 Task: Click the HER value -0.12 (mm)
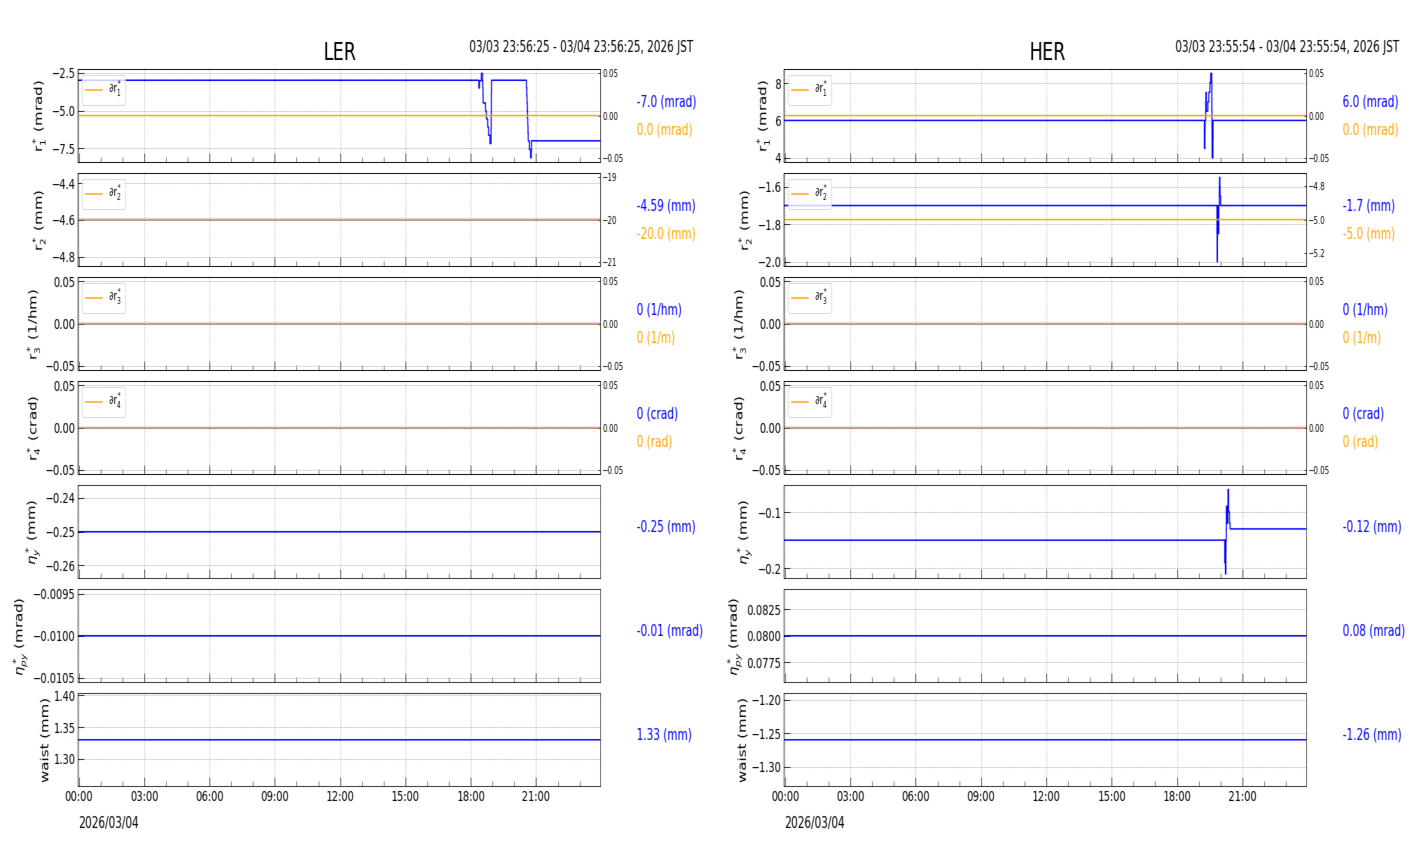(1372, 527)
